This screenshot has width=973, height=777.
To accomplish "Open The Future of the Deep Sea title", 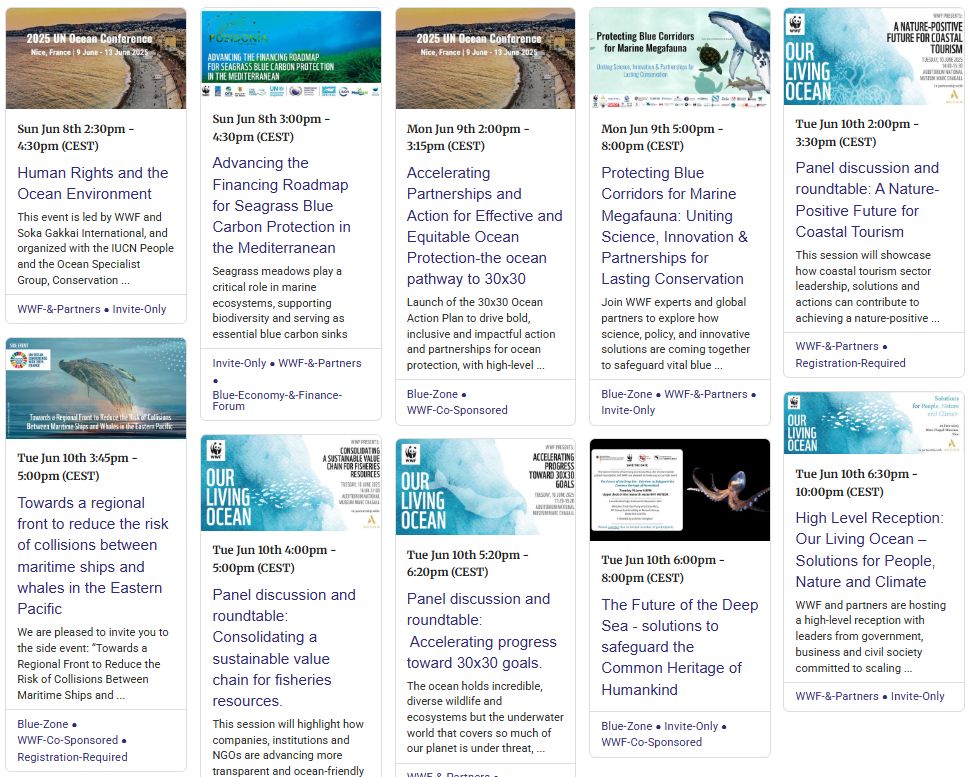I will (x=679, y=647).
